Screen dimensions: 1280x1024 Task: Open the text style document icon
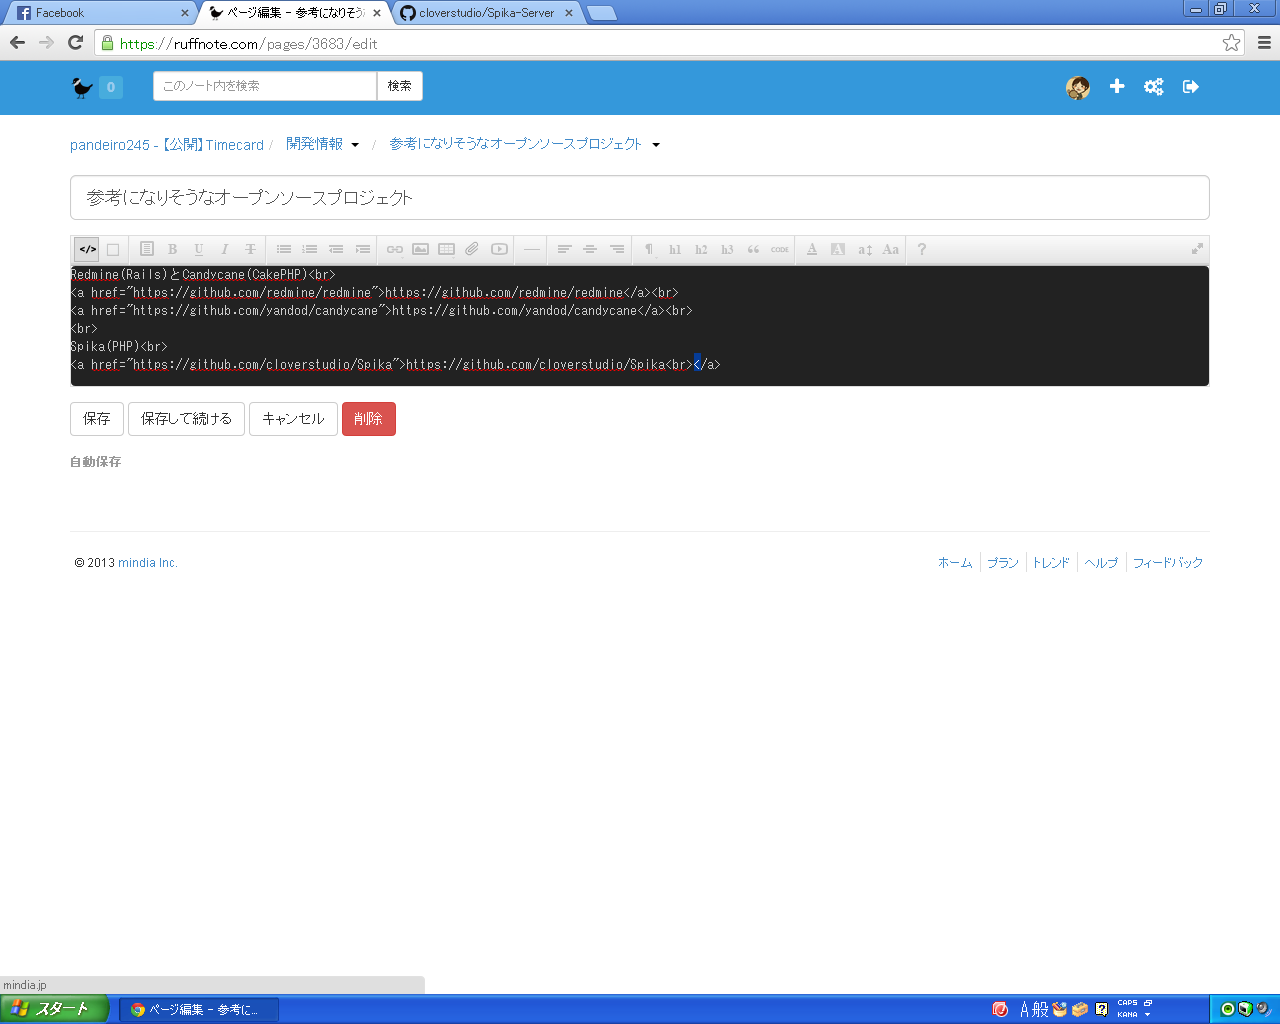click(146, 249)
